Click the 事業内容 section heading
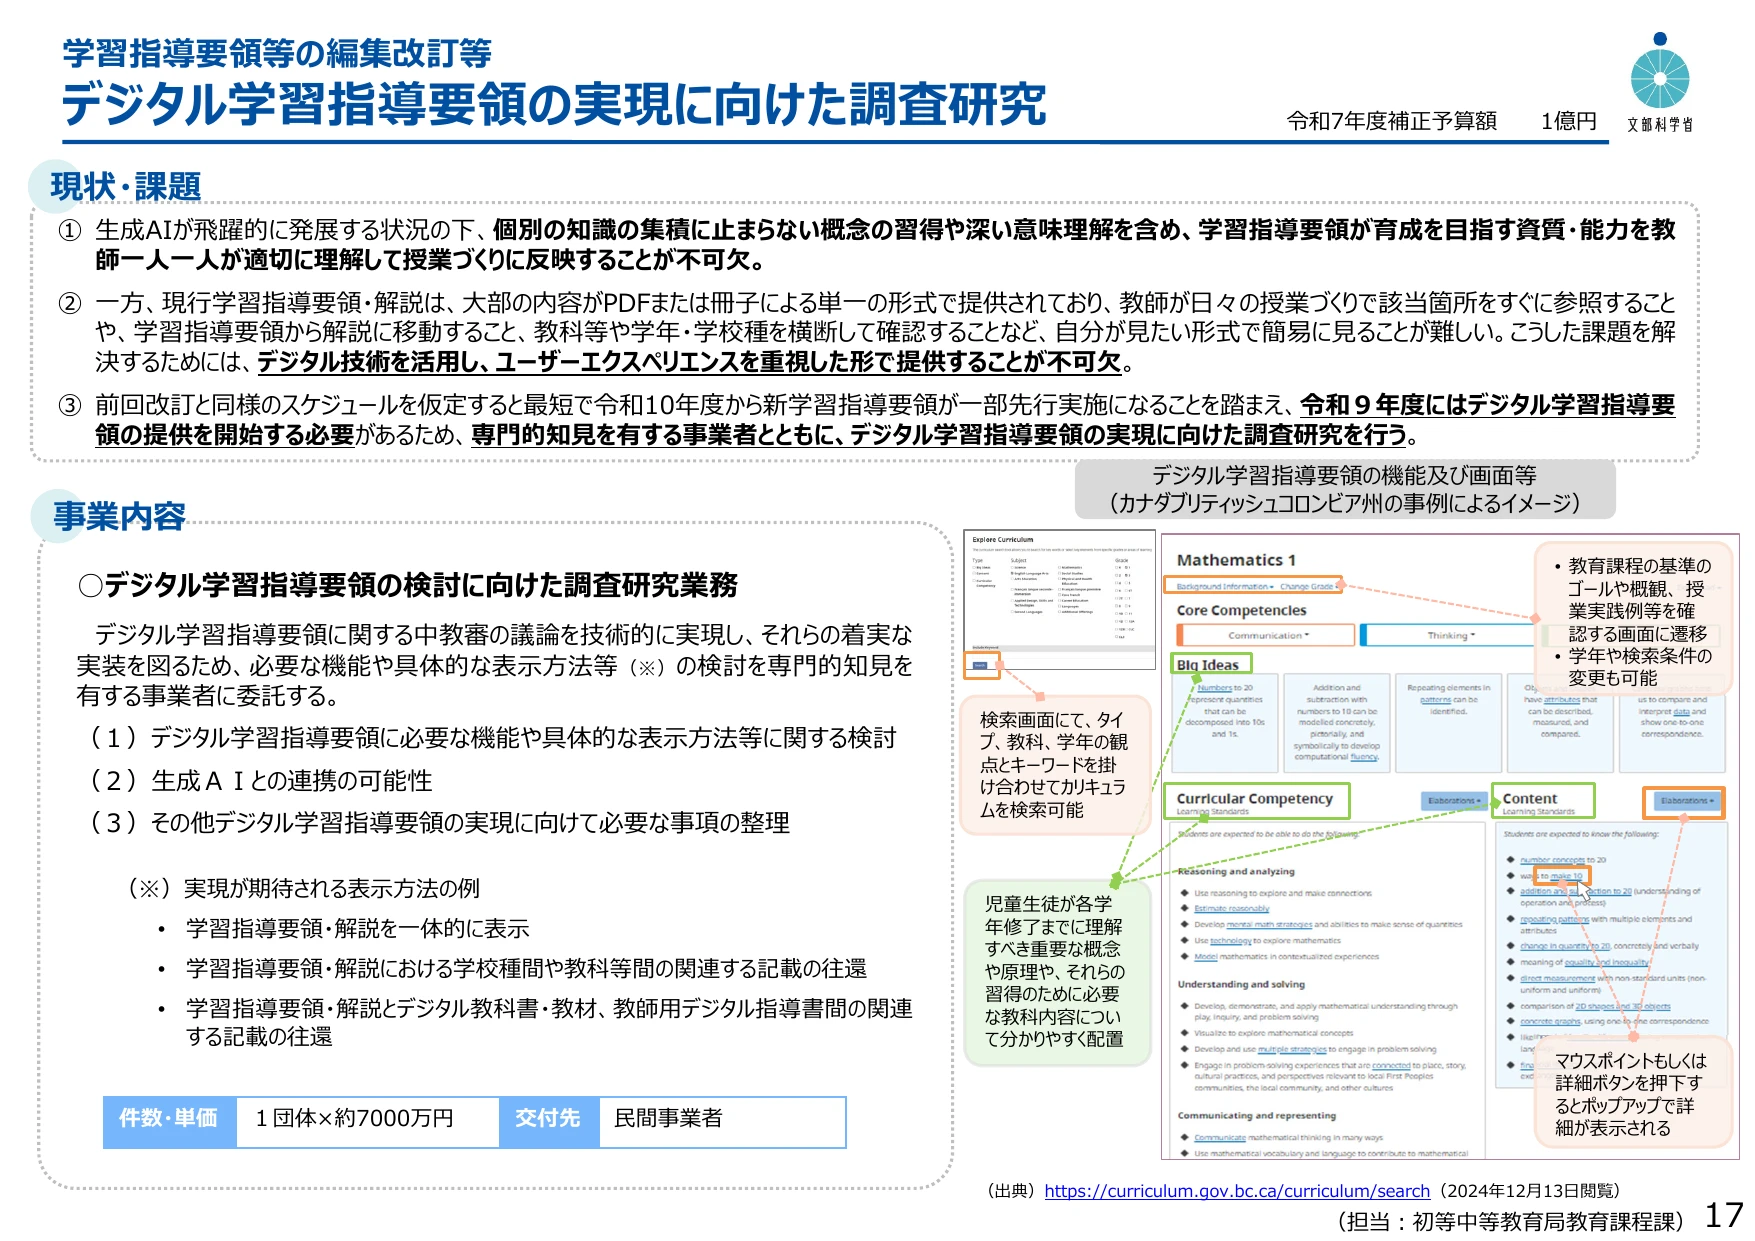 pos(119,516)
